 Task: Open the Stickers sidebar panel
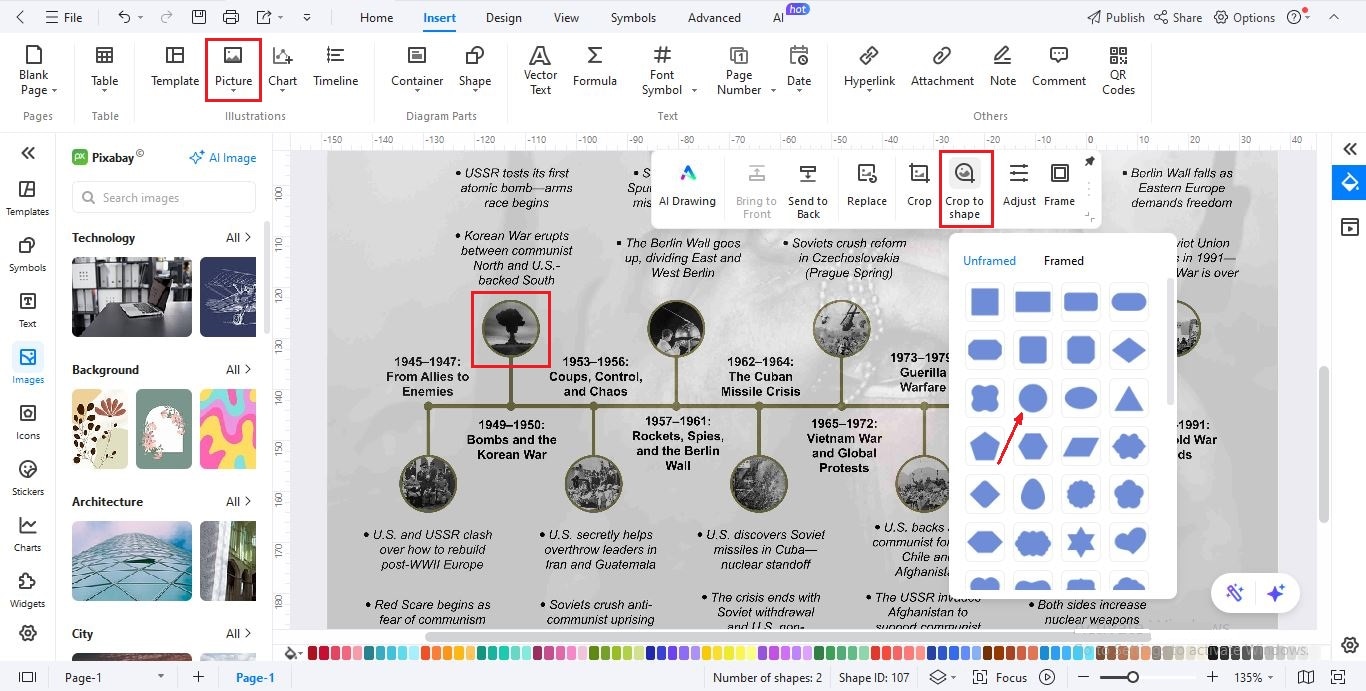point(27,478)
